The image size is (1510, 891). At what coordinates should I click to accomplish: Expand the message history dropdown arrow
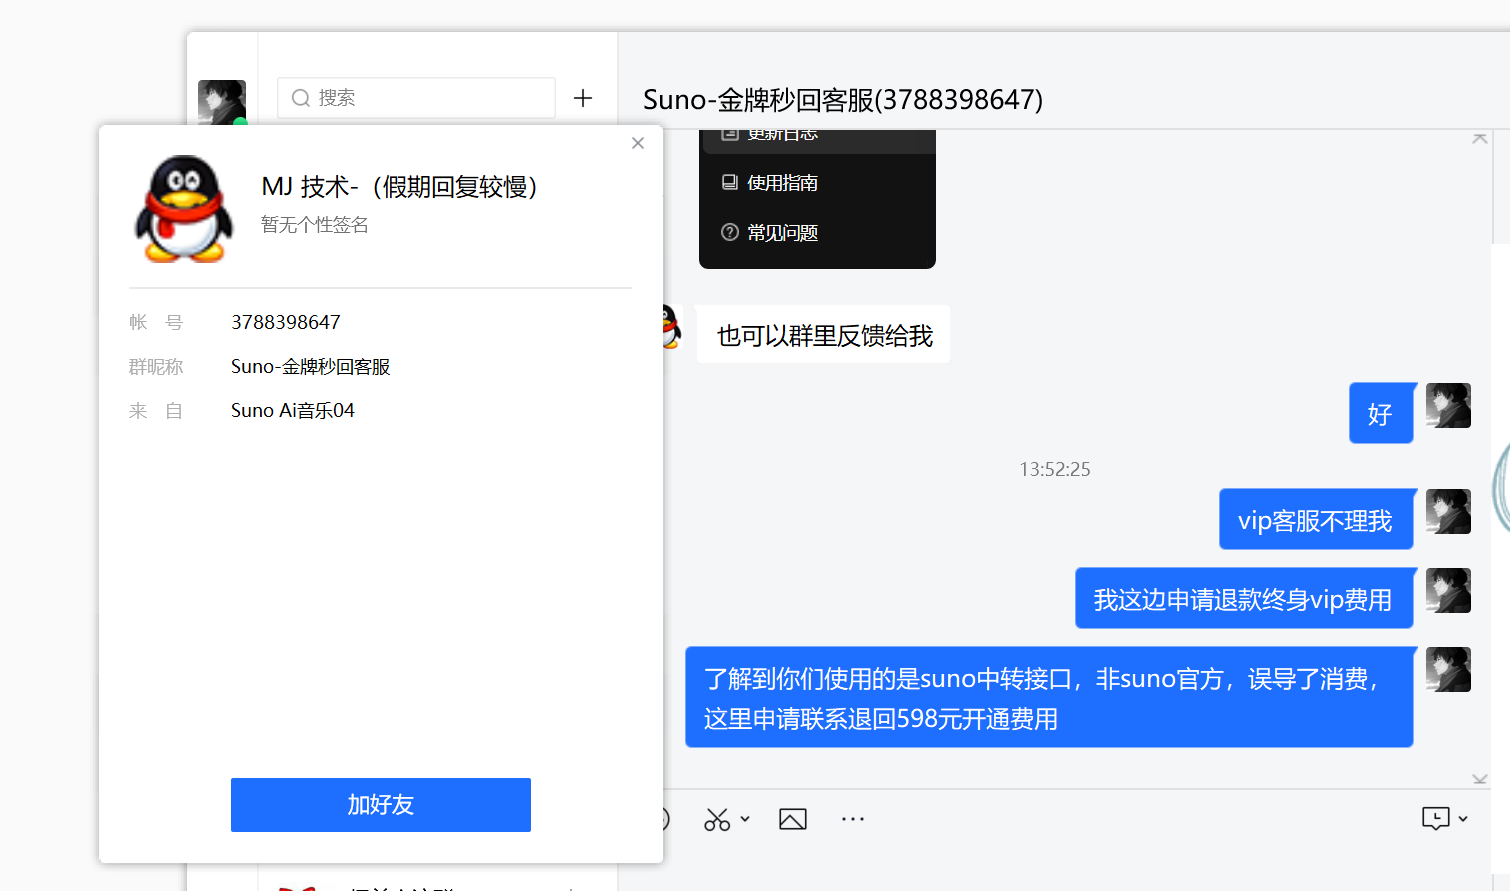click(1463, 819)
